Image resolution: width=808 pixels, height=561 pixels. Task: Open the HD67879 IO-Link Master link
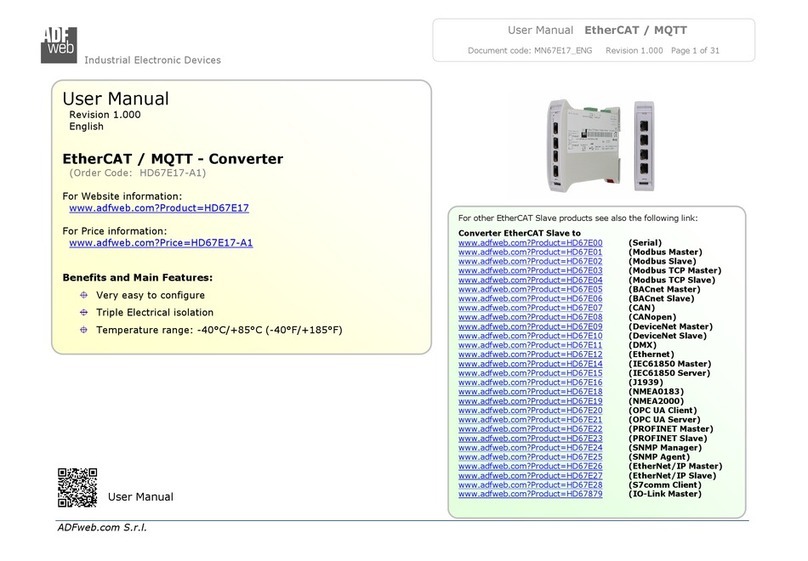[x=530, y=494]
